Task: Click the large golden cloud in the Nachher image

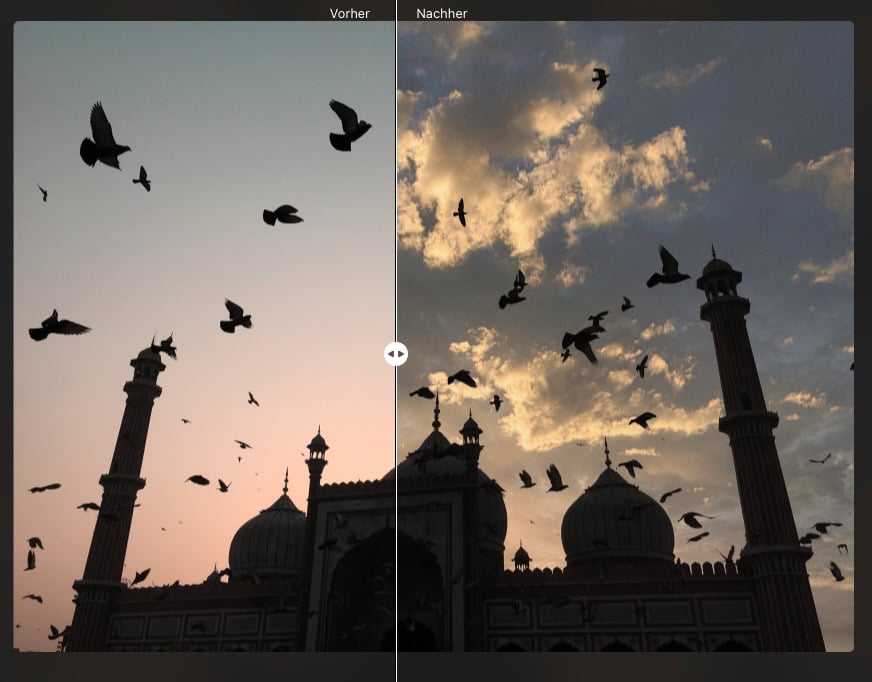Action: point(560,170)
